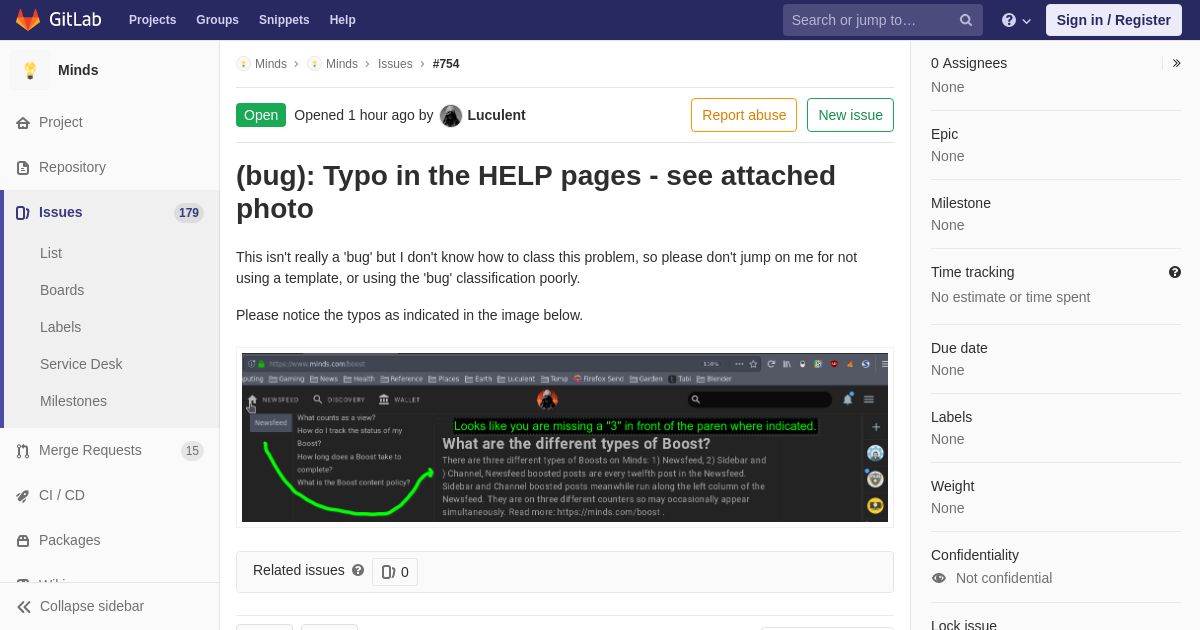1200x630 pixels.
Task: Open the Minds project avatar in sidebar
Action: tap(30, 70)
